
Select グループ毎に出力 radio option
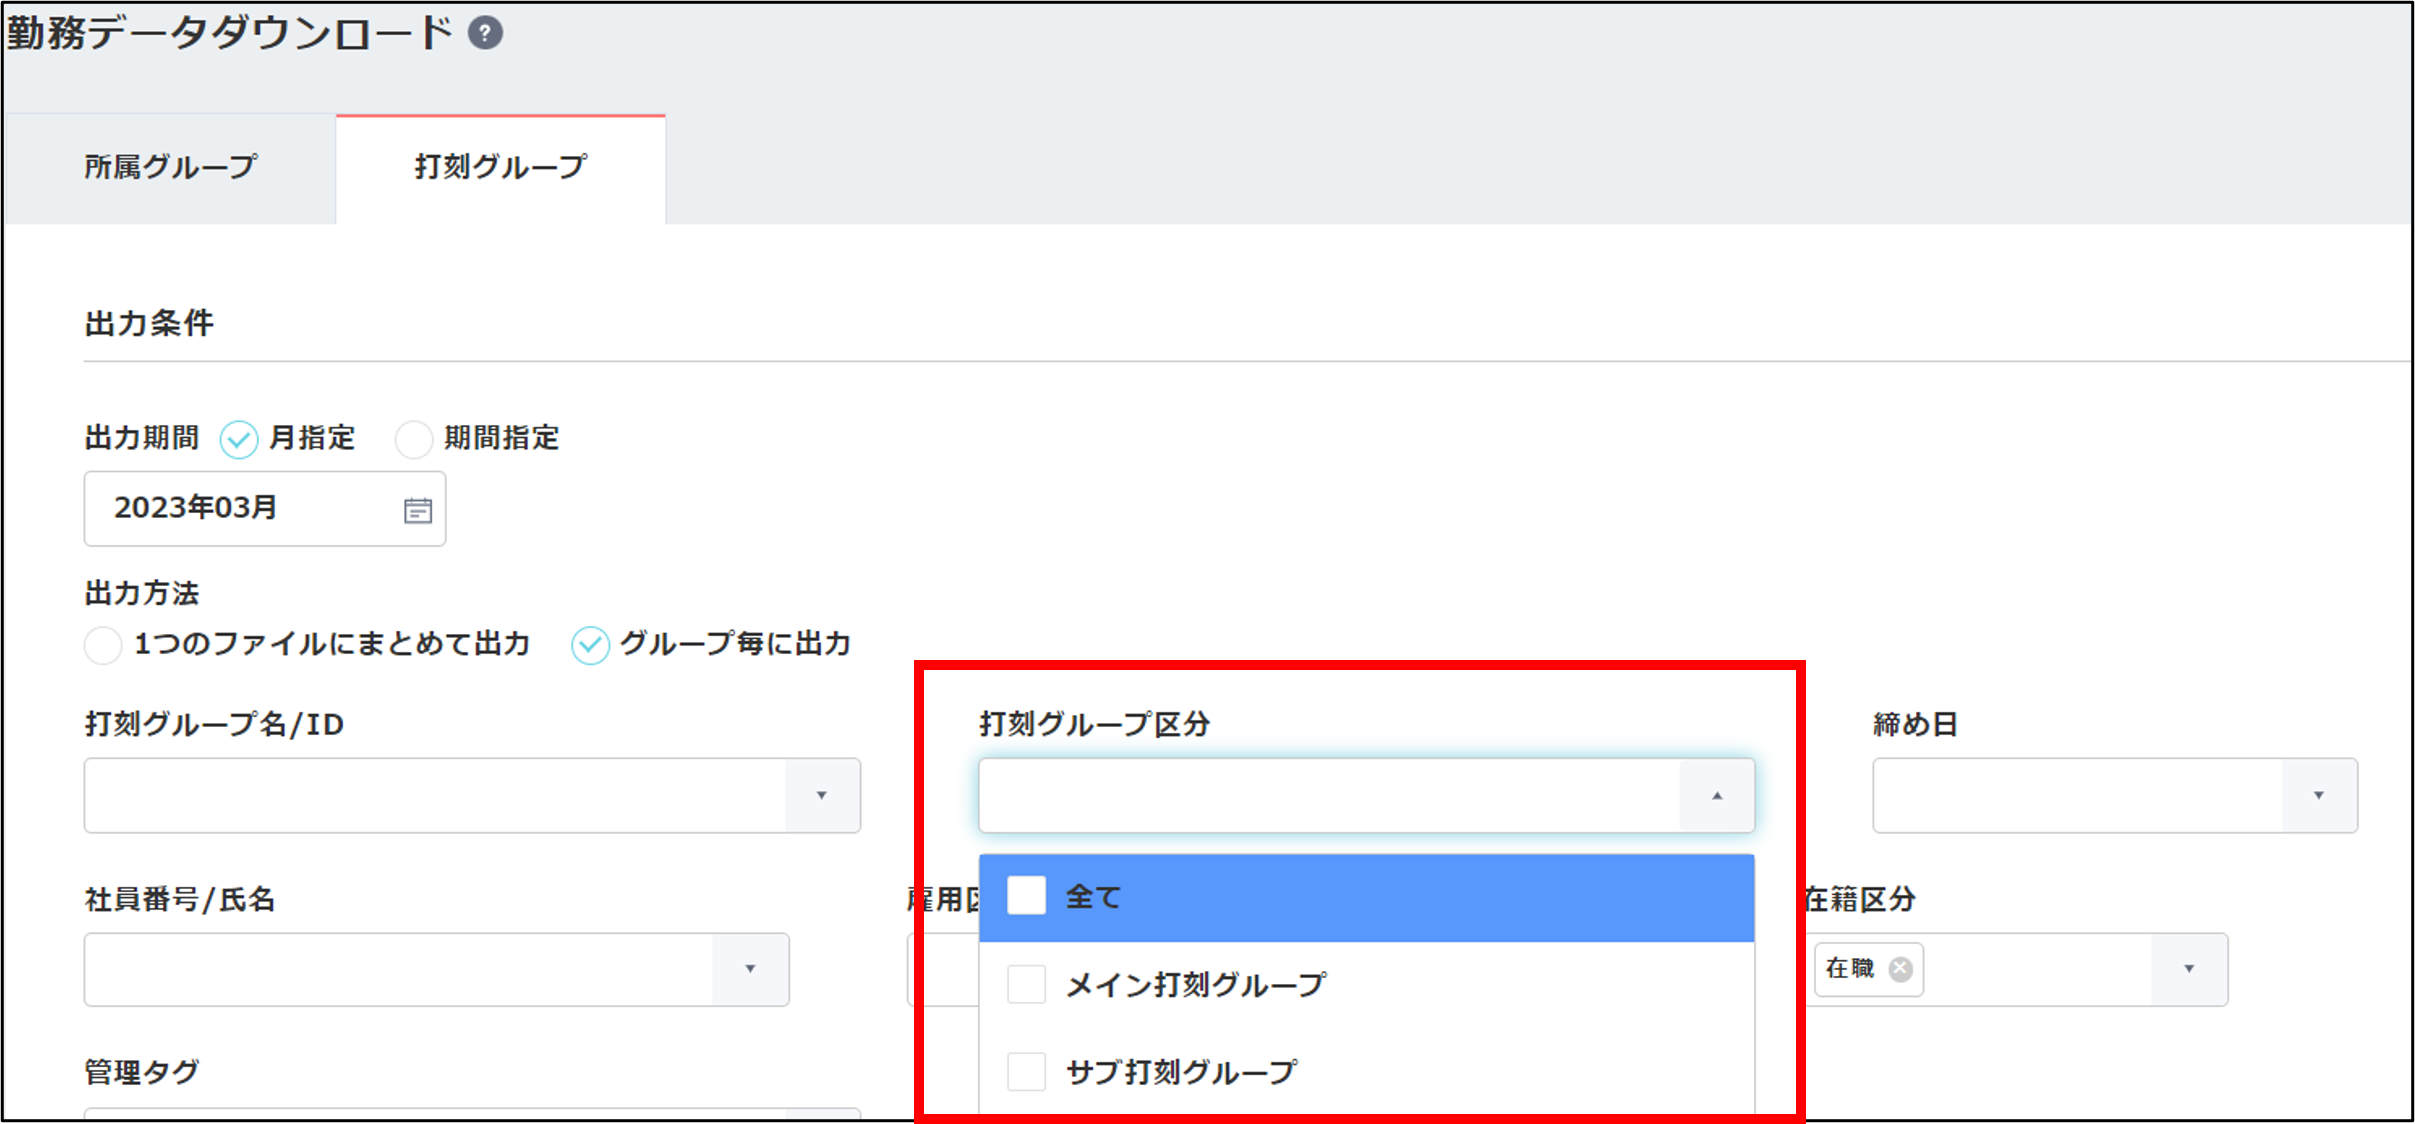click(x=590, y=645)
